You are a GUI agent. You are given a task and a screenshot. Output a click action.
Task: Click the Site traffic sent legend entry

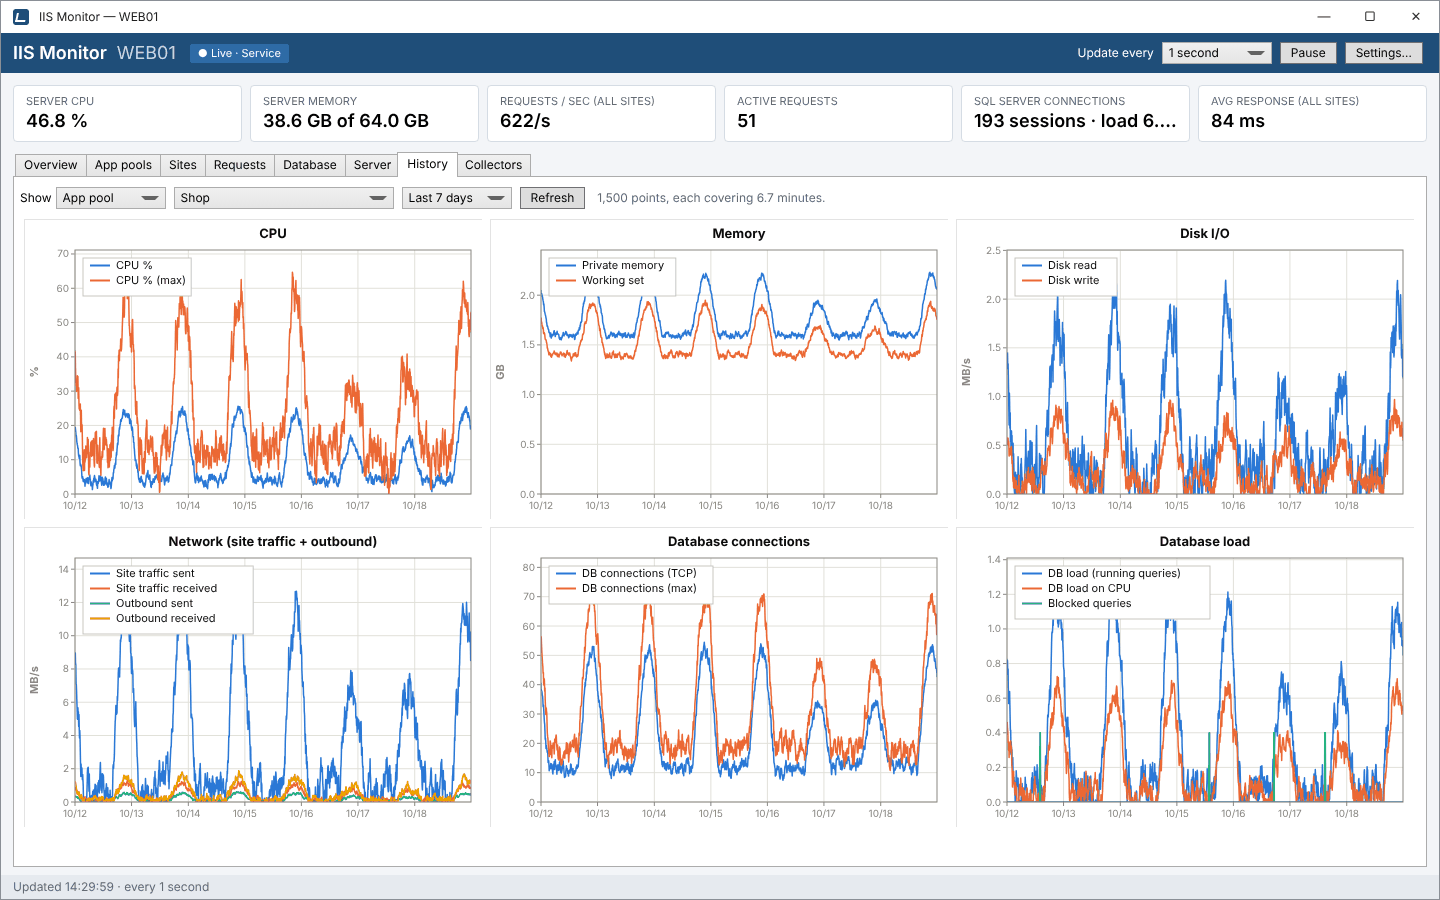click(142, 573)
